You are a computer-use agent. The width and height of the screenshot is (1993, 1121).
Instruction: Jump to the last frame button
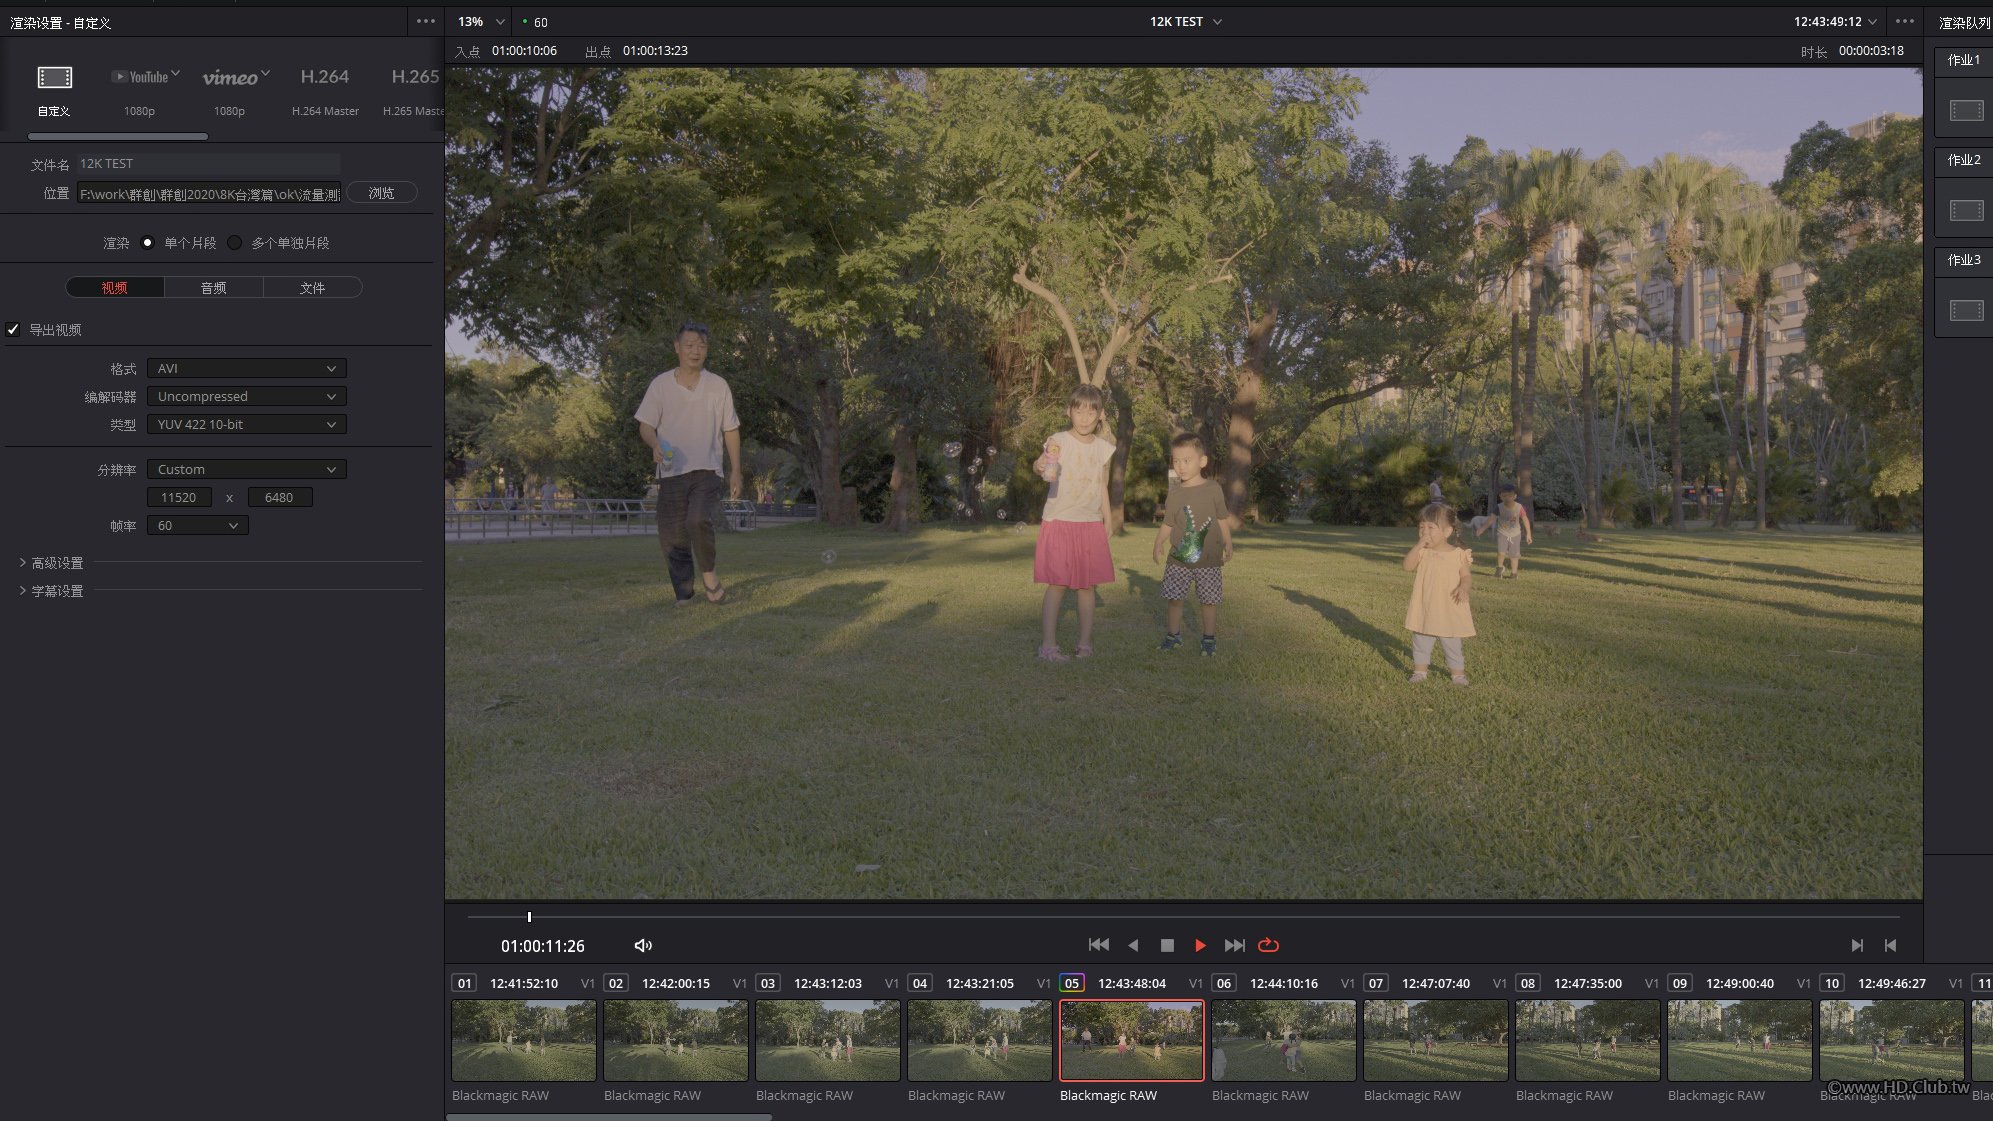tap(1235, 945)
